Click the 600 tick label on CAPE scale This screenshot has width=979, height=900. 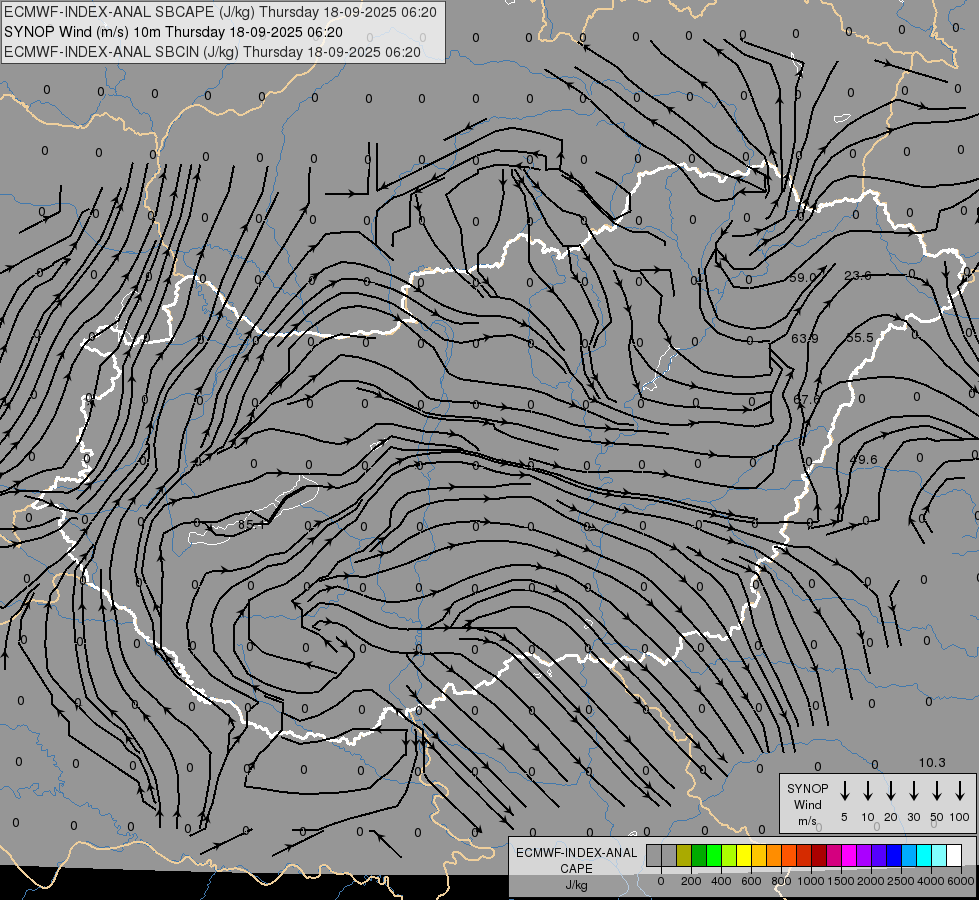(751, 881)
